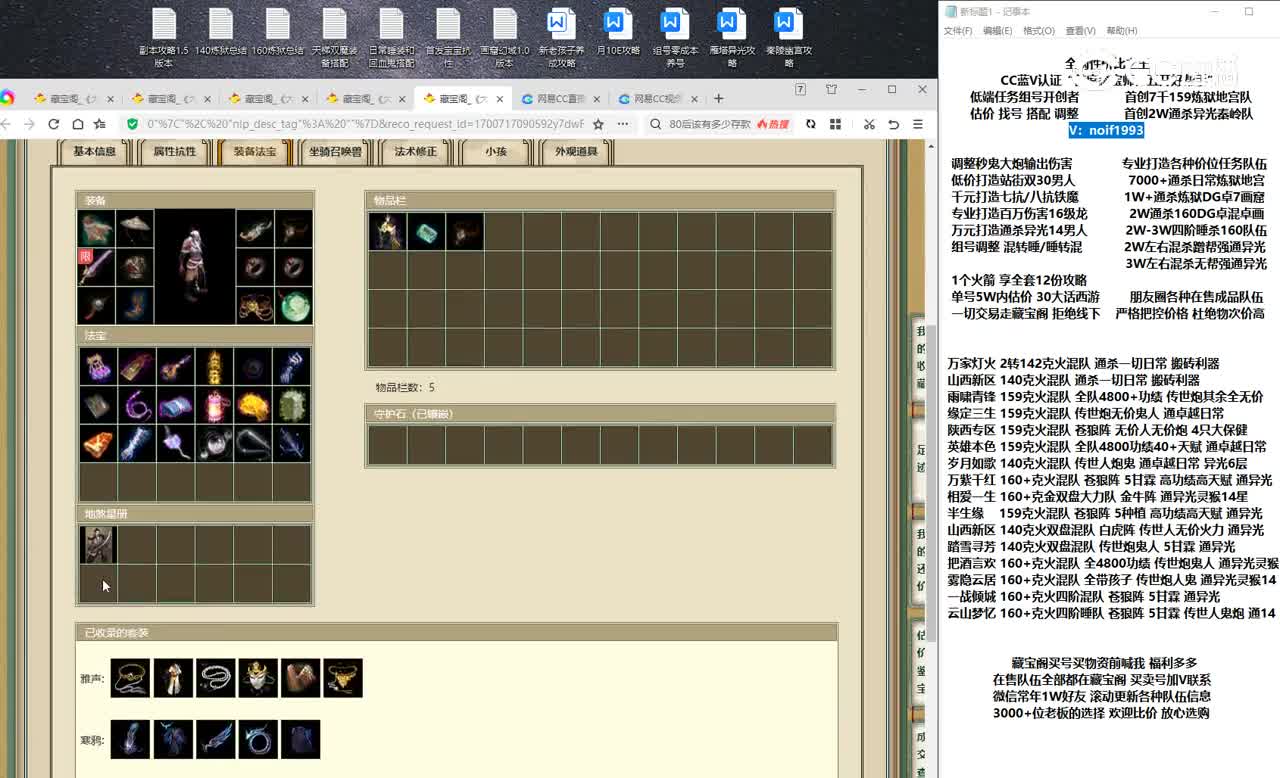The image size is (1280, 778).
Task: Go back with the browser back arrow
Action: (x=6, y=124)
